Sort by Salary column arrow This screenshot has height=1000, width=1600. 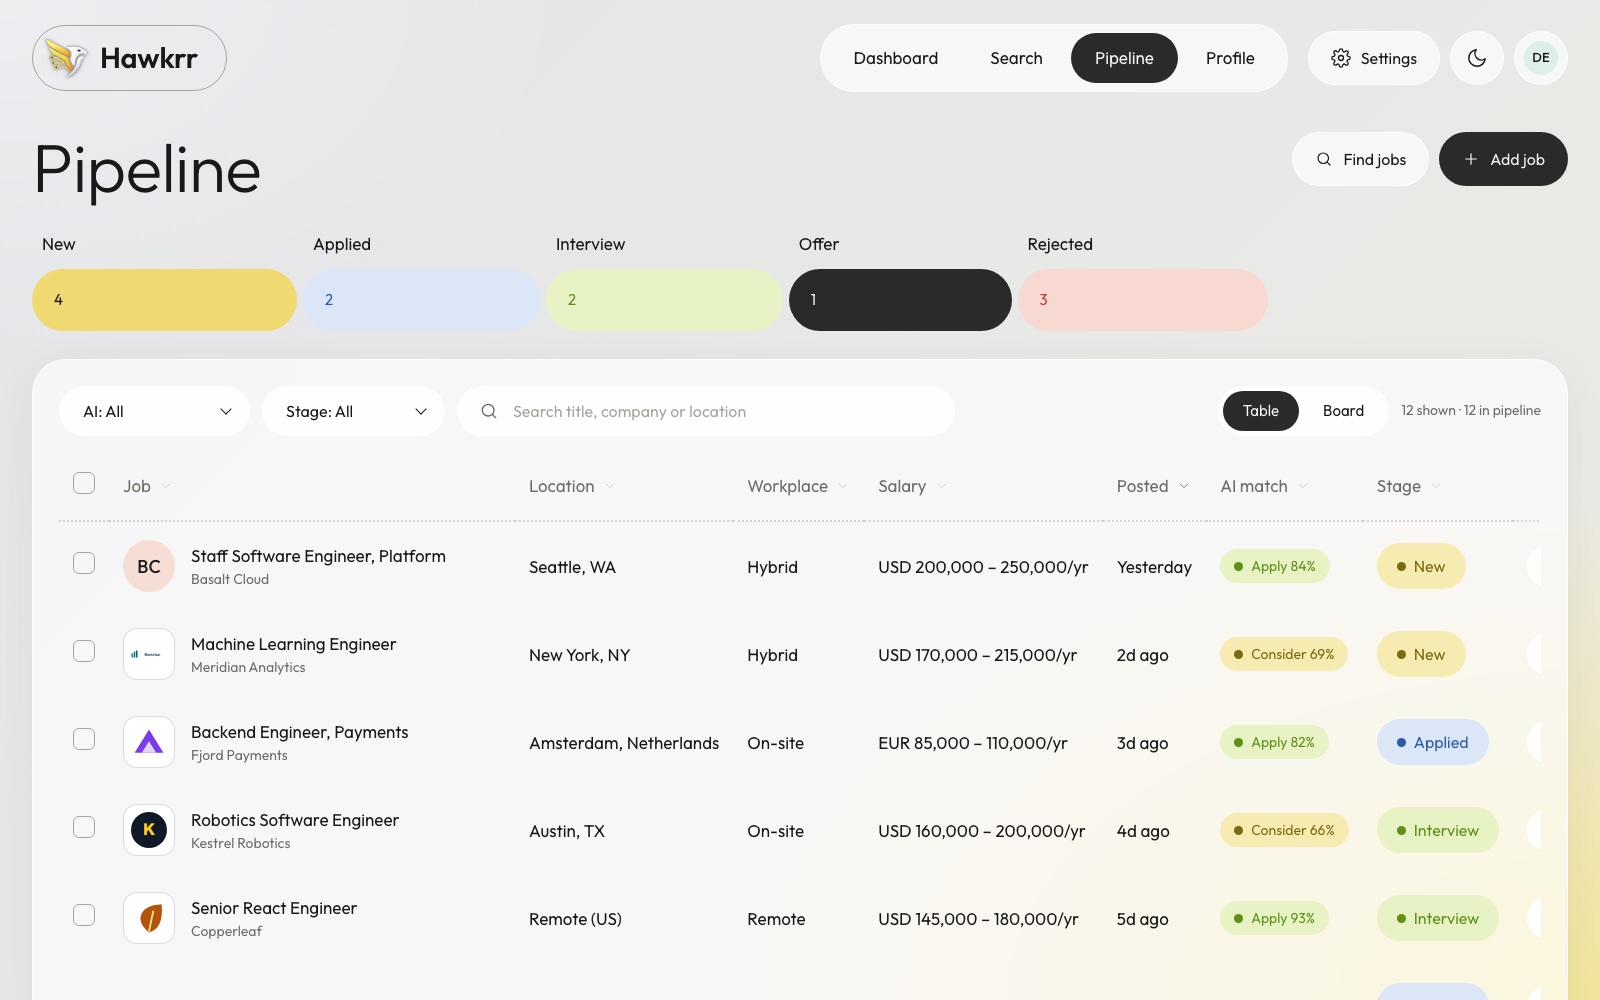(x=942, y=487)
